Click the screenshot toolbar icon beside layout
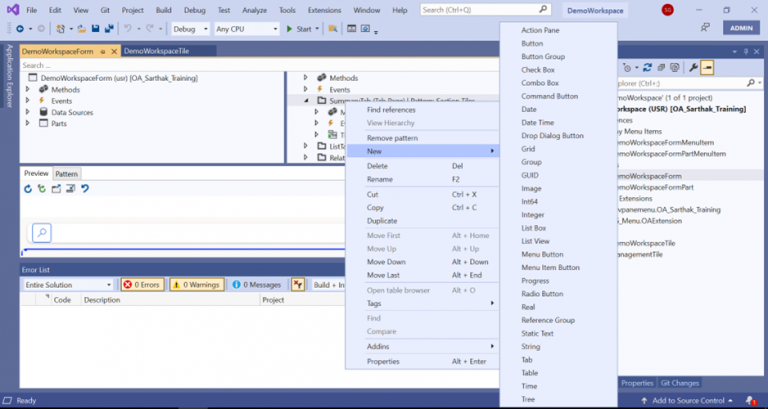Screen dimensions: 768x409 click(365, 29)
